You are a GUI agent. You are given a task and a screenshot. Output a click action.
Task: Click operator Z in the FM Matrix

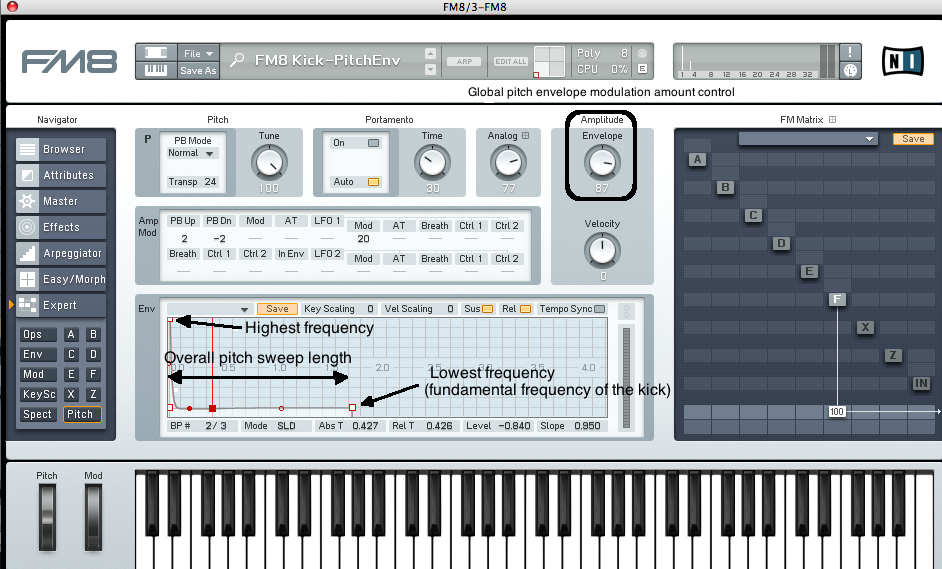[893, 355]
